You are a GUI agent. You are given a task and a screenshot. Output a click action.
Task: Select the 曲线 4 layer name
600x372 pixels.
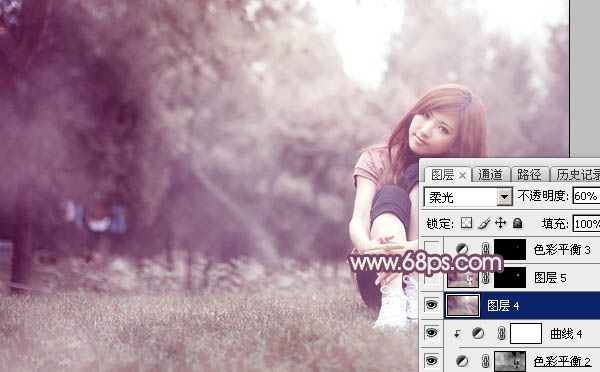566,334
